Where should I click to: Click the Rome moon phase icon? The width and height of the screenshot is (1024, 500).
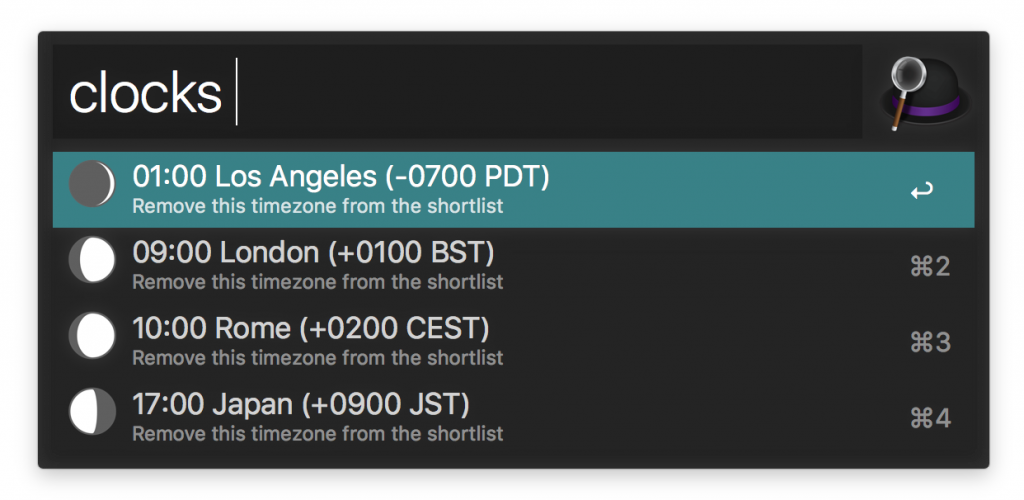[x=92, y=335]
